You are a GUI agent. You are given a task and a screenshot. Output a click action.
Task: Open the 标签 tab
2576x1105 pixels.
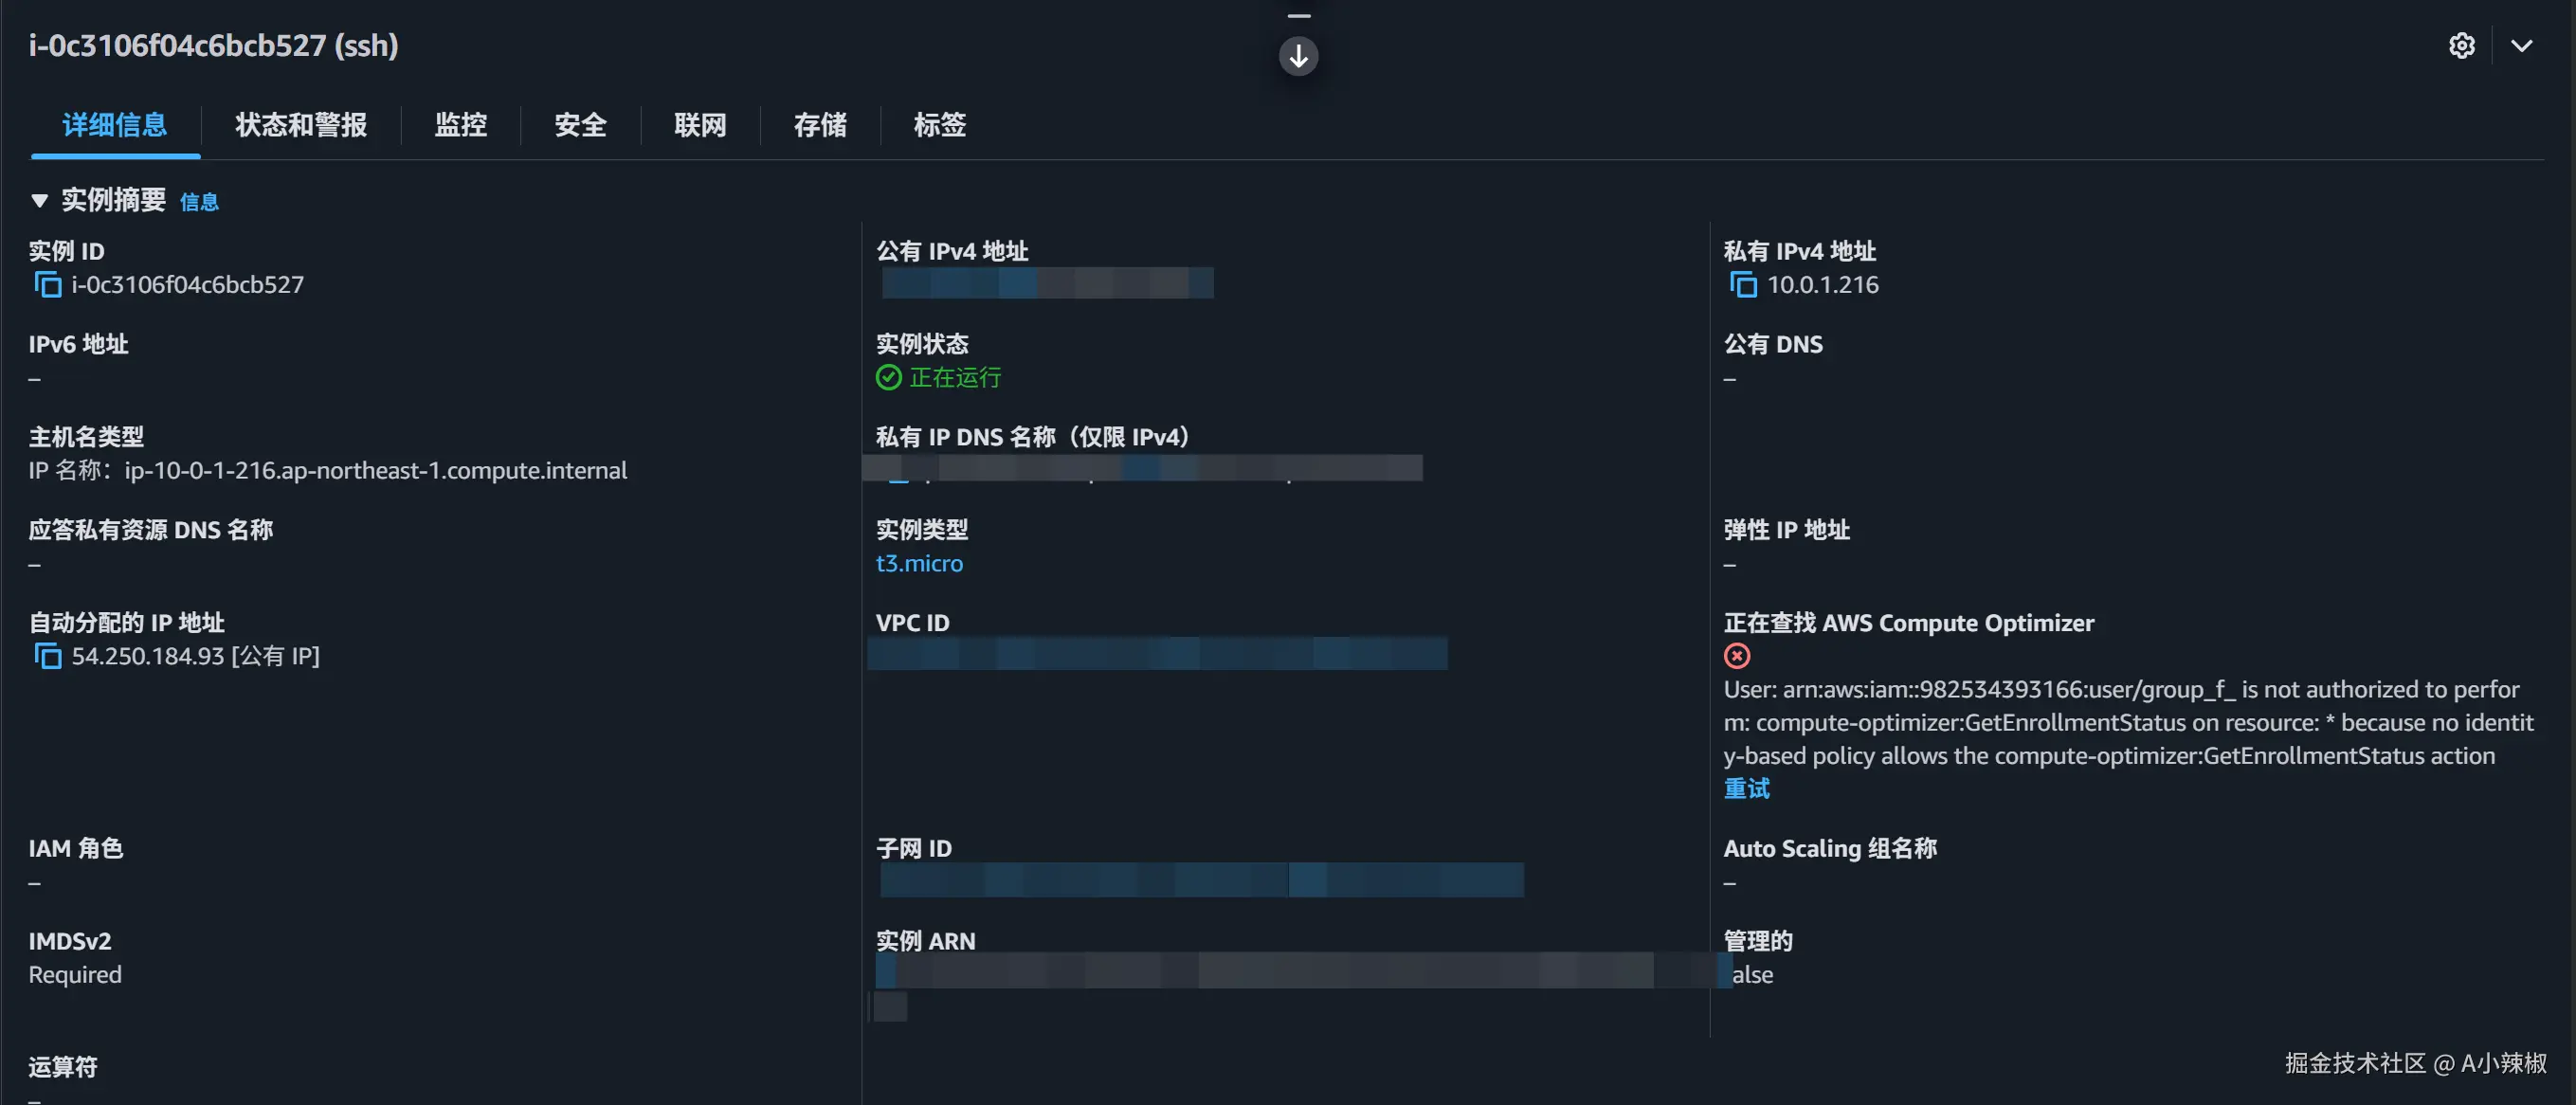pos(939,125)
